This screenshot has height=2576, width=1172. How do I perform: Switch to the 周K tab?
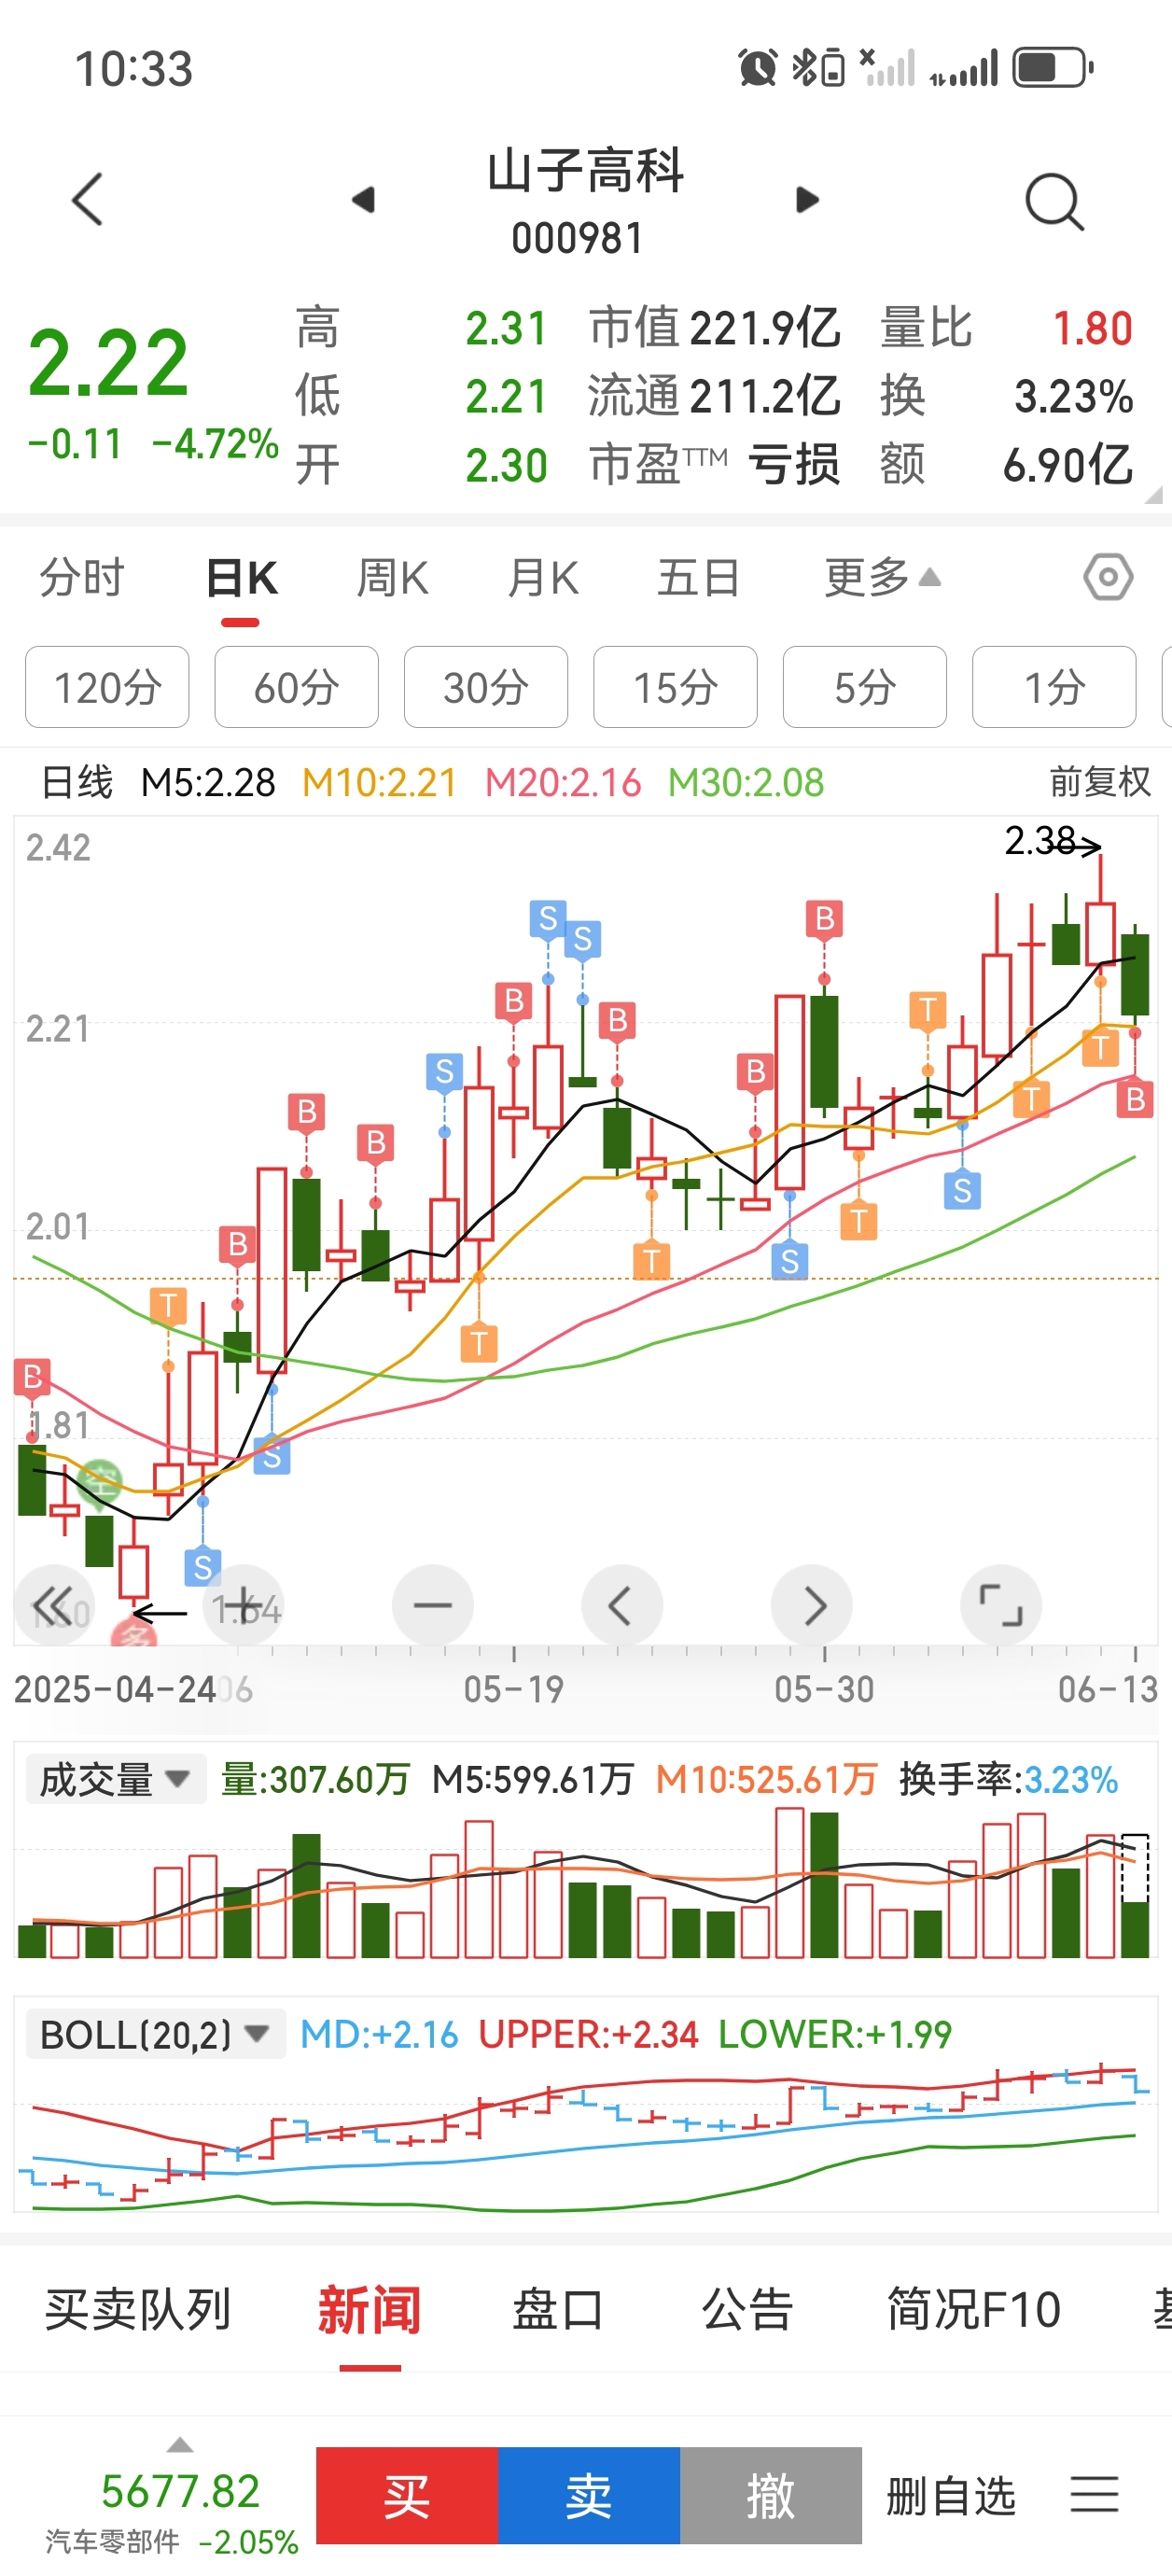[392, 578]
